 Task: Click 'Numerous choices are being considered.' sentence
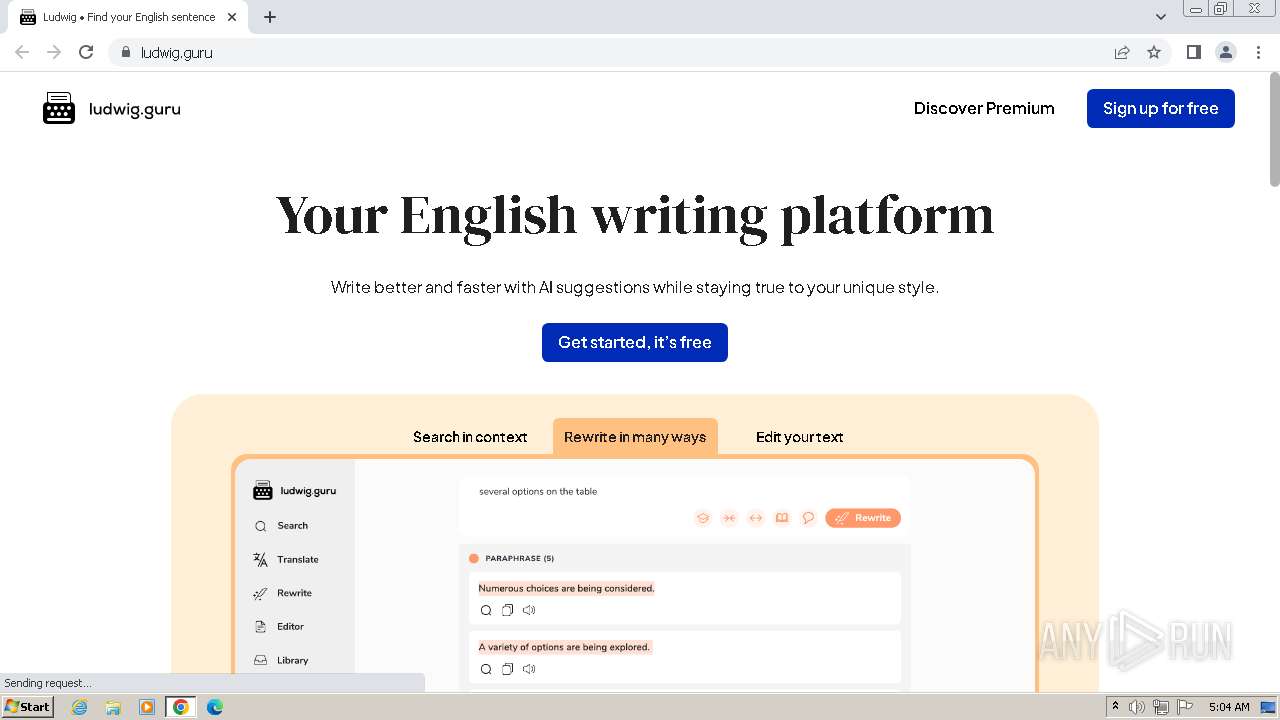(566, 588)
